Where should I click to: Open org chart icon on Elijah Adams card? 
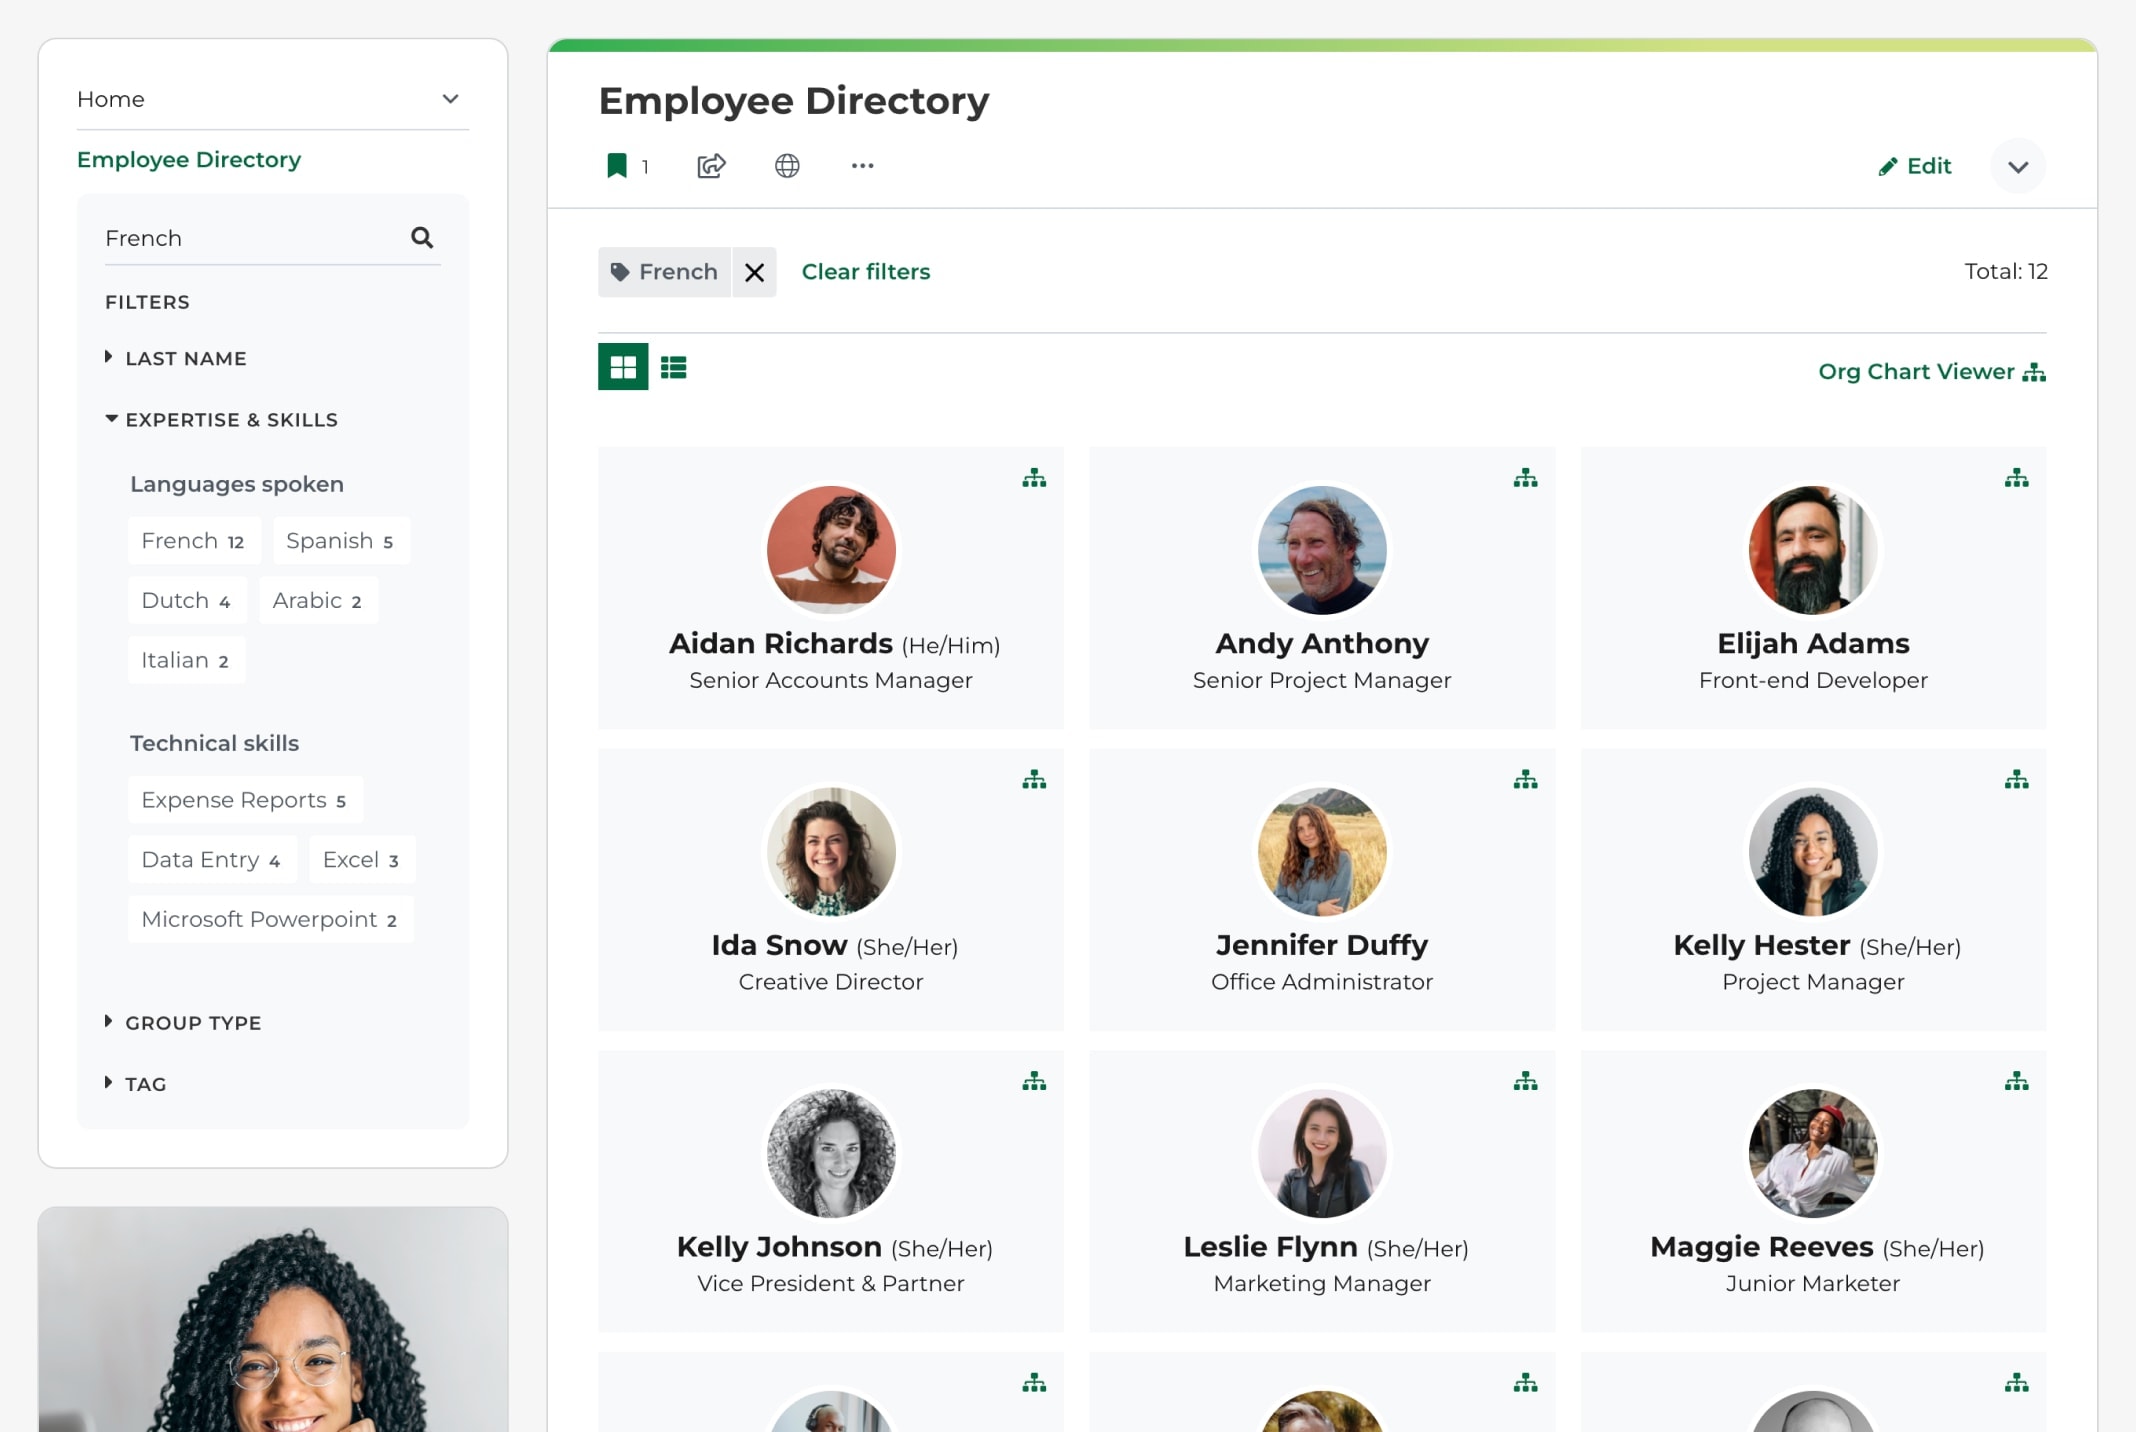point(2016,478)
